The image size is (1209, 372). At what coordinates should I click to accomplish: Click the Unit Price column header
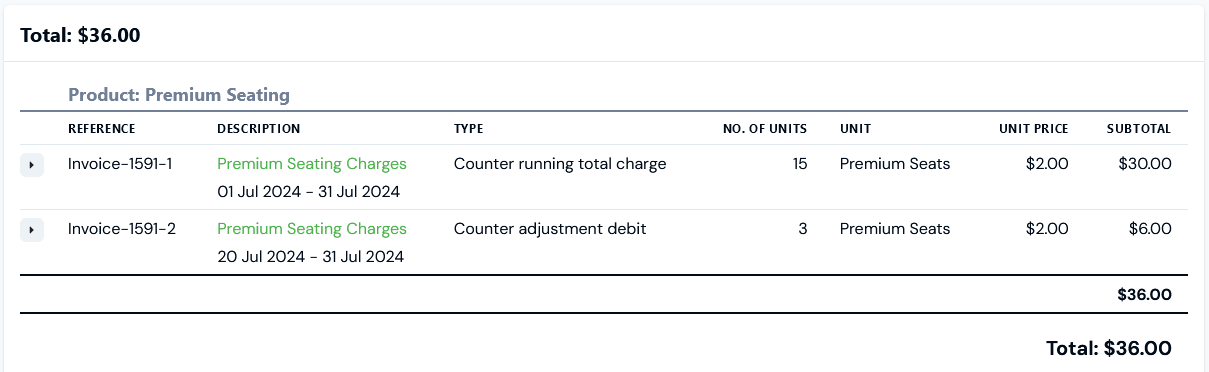click(x=1033, y=129)
